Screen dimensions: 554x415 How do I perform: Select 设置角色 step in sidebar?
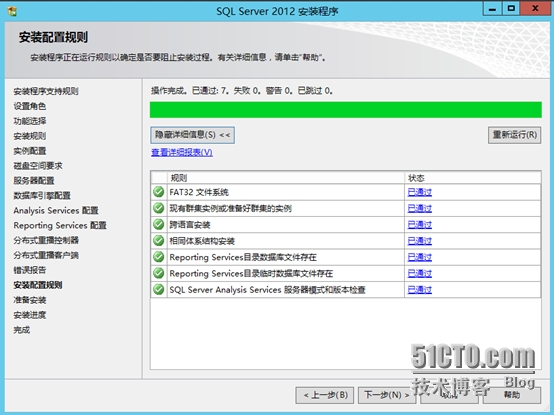coord(30,106)
